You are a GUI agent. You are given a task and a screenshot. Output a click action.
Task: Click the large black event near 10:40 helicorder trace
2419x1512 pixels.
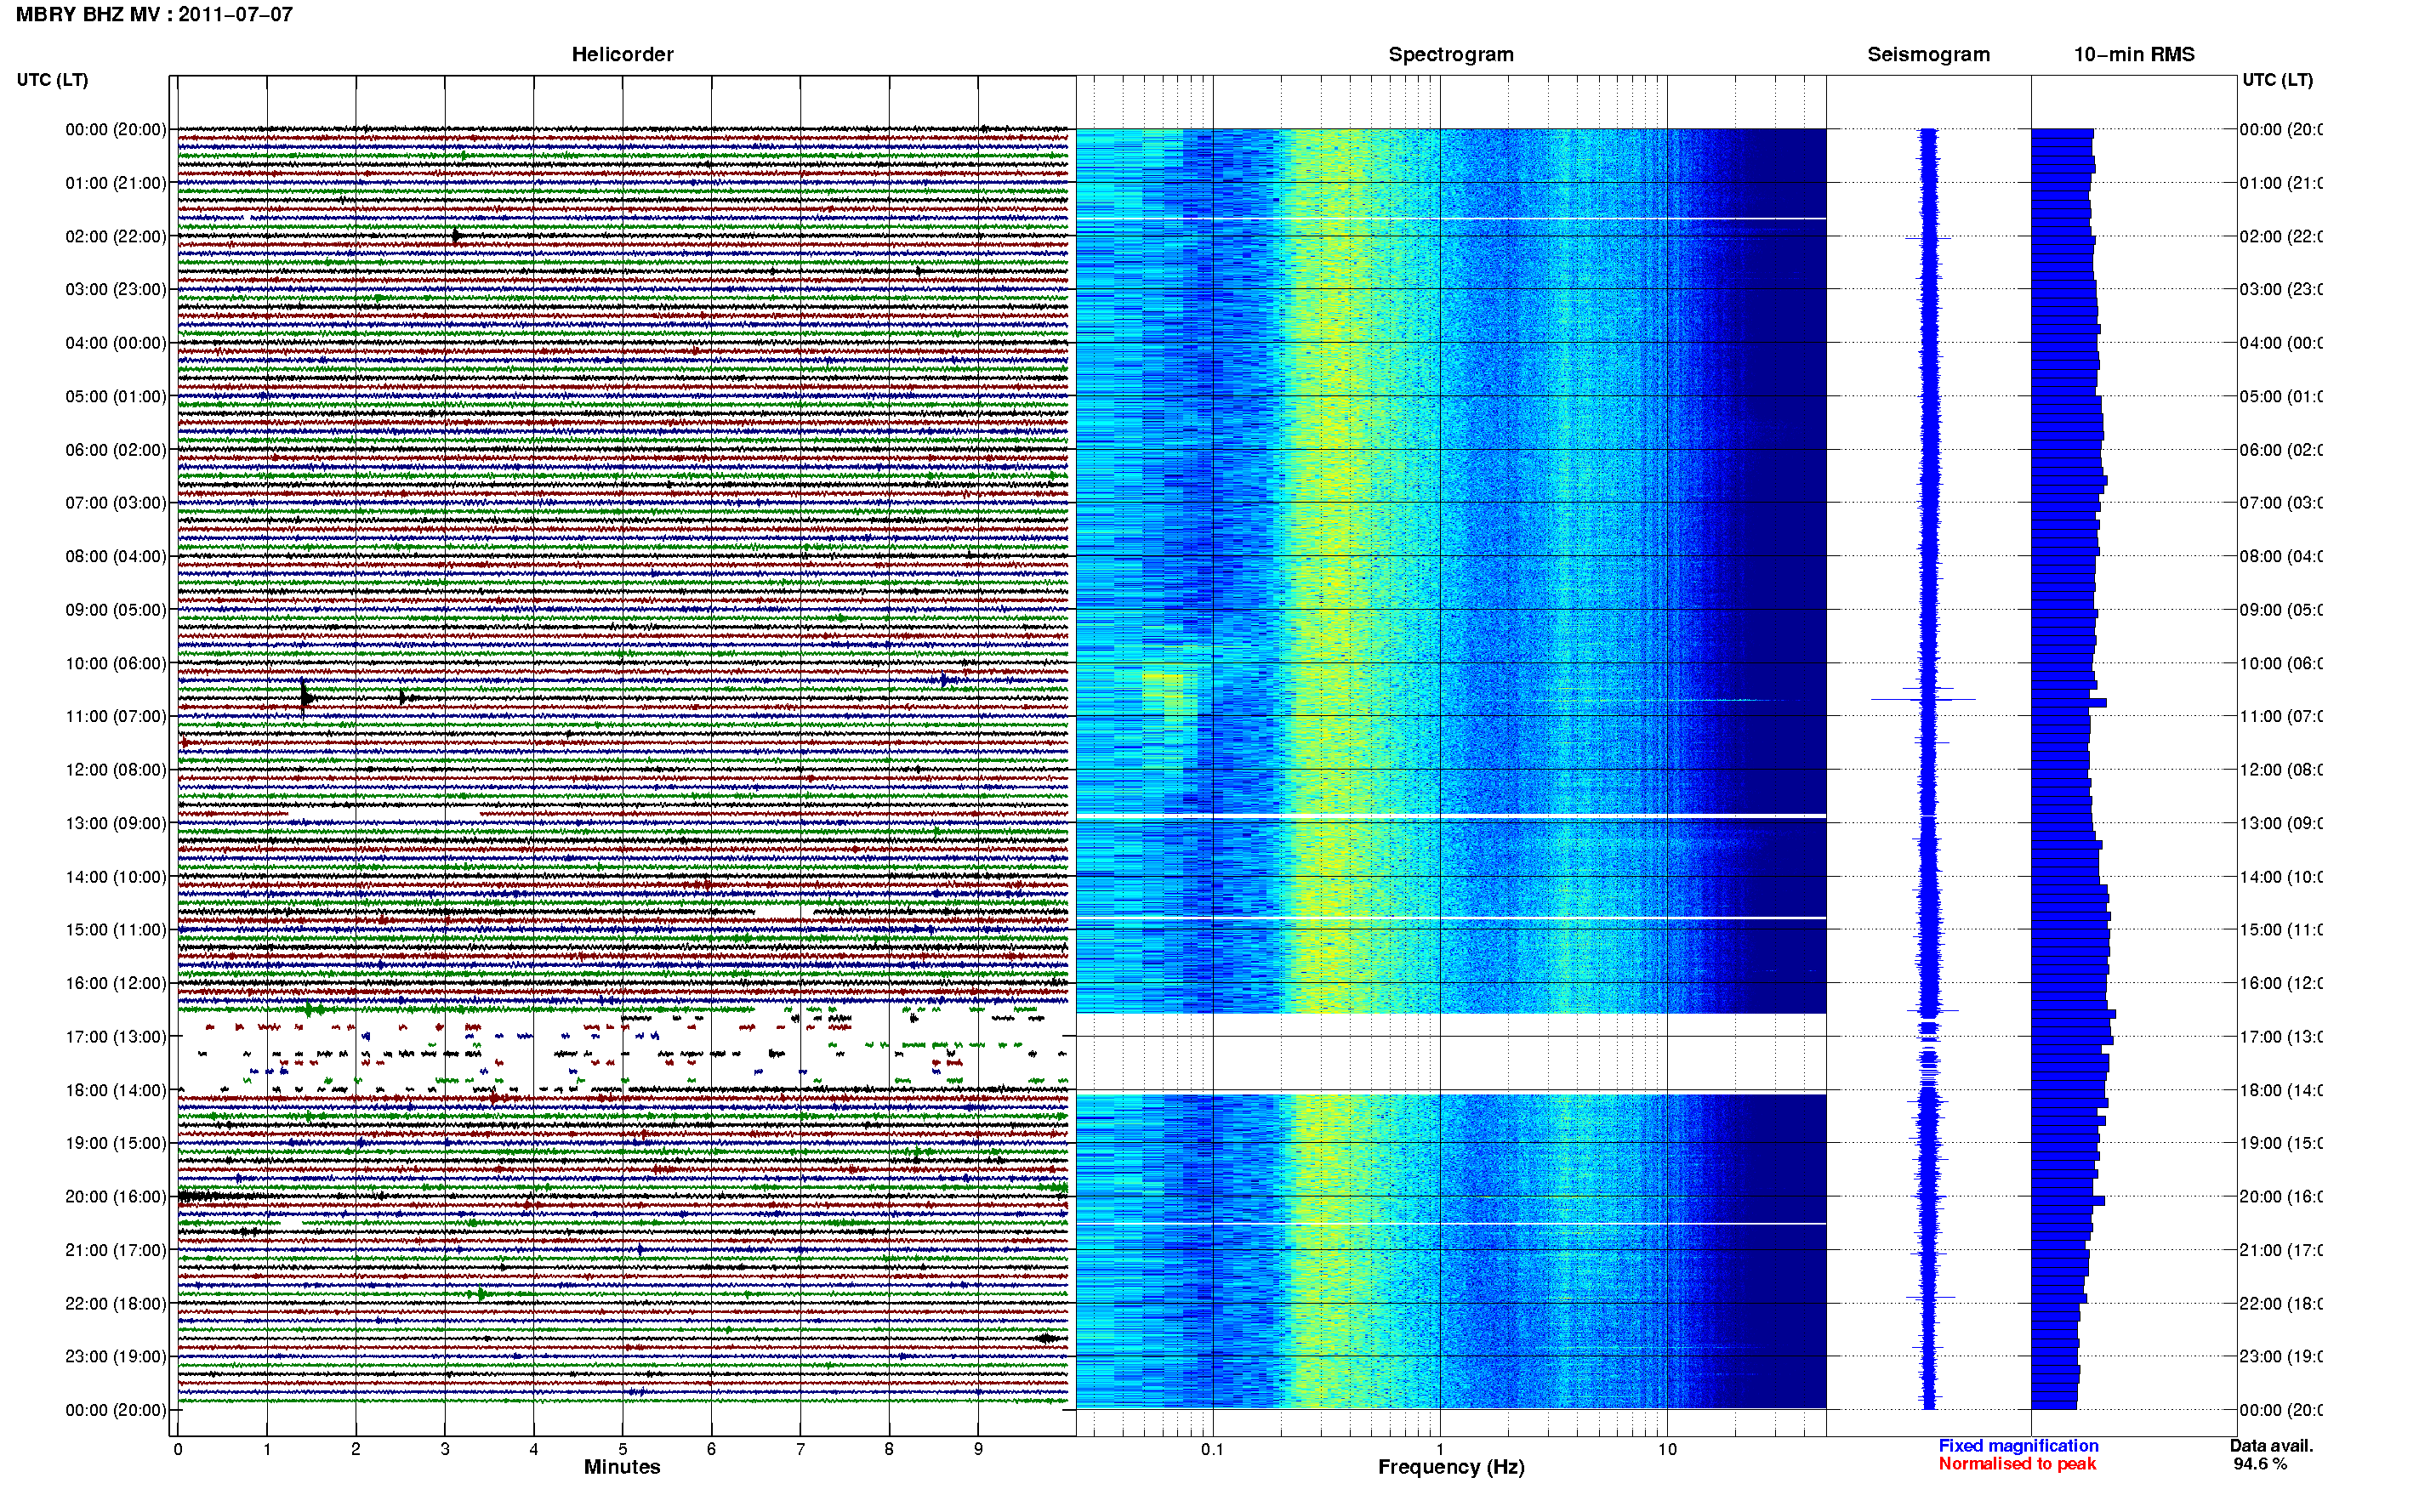tap(306, 697)
